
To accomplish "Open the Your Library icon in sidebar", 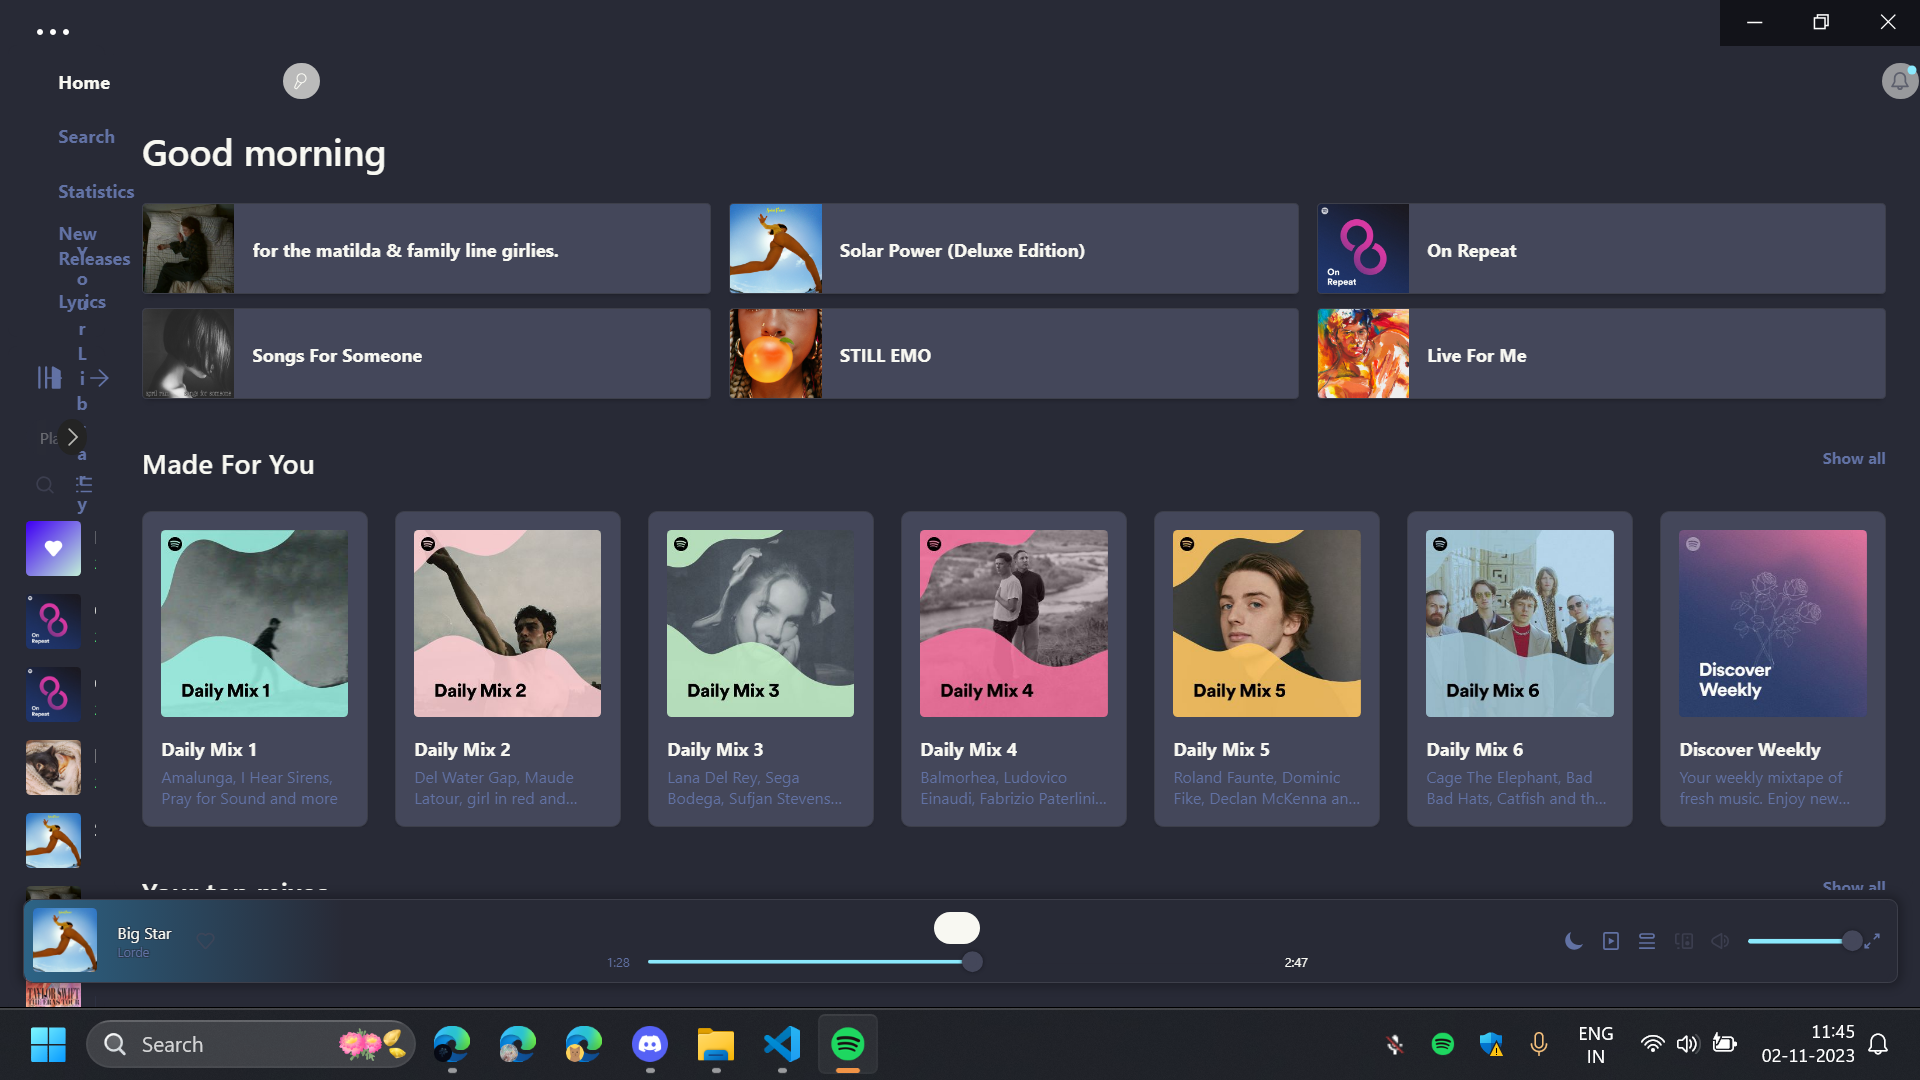I will click(49, 378).
